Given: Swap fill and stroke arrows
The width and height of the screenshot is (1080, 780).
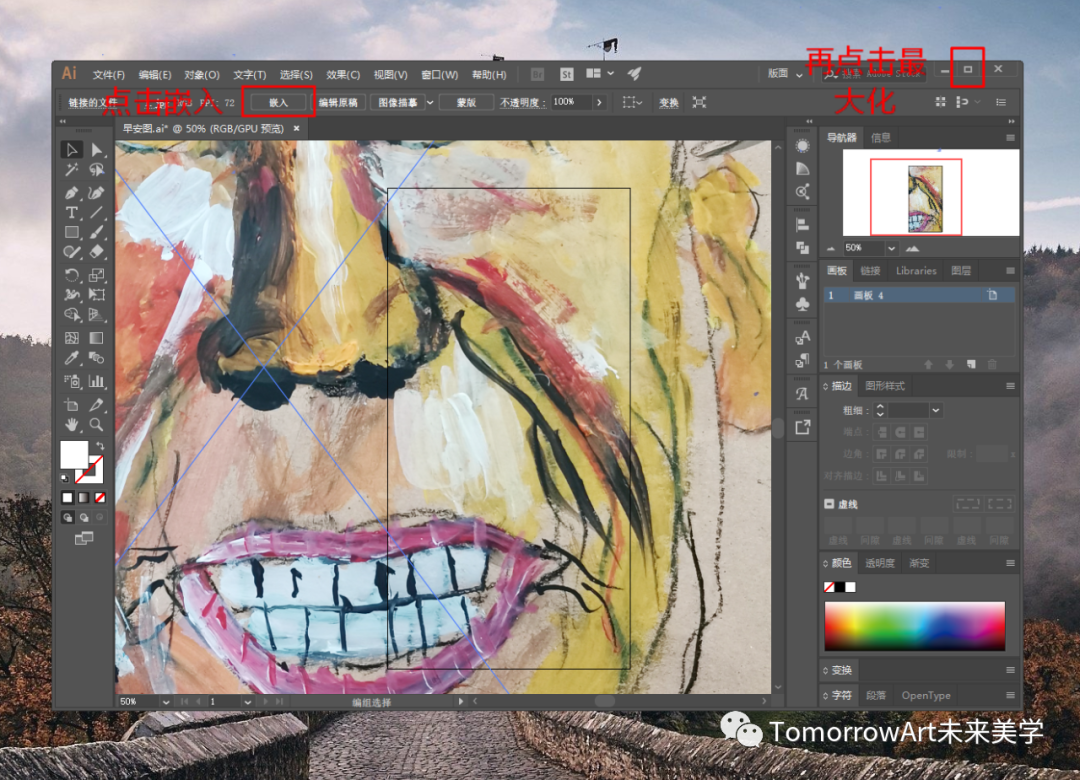Looking at the screenshot, I should click(100, 446).
